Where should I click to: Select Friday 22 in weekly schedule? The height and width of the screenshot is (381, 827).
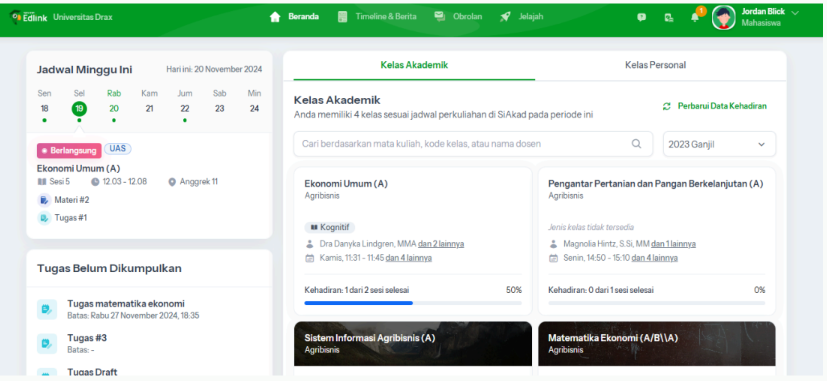click(185, 108)
